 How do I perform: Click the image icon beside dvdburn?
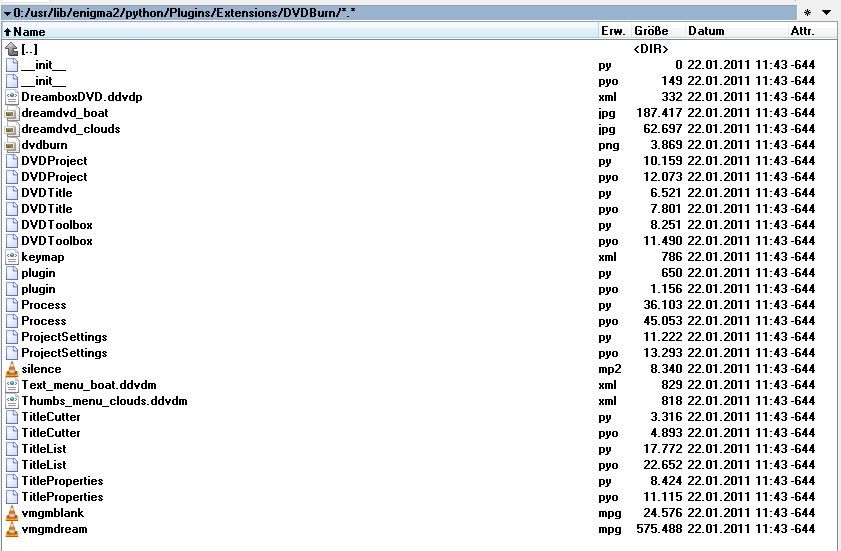[x=11, y=145]
